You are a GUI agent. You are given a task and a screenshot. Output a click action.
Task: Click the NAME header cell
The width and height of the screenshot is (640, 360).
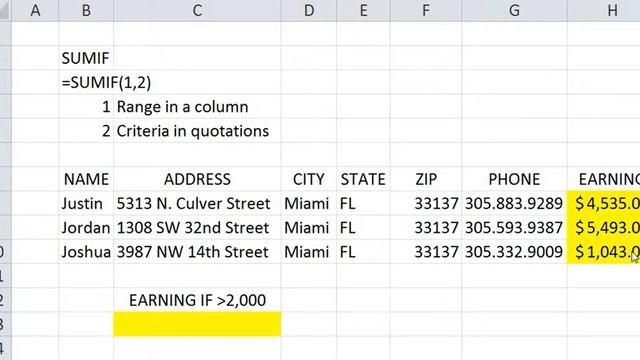point(86,179)
